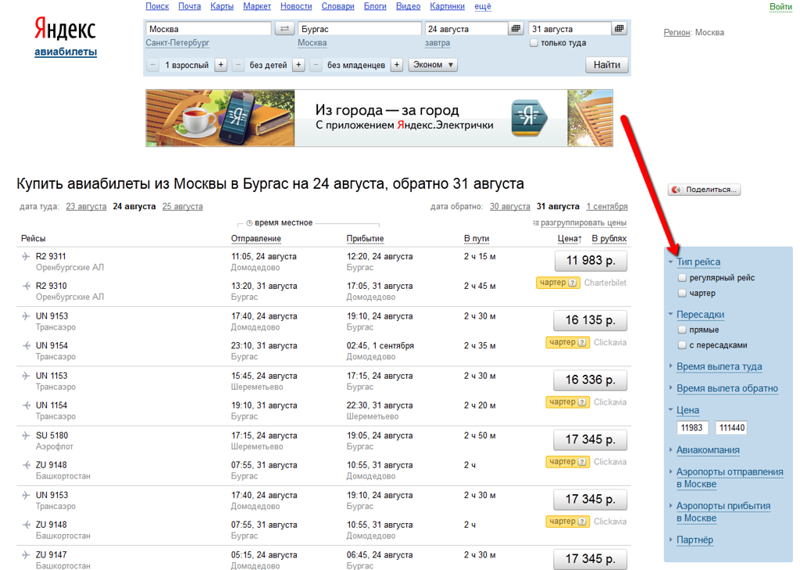Increase number of adults with plus button
Viewport: 800px width, 570px height.
tap(220, 65)
